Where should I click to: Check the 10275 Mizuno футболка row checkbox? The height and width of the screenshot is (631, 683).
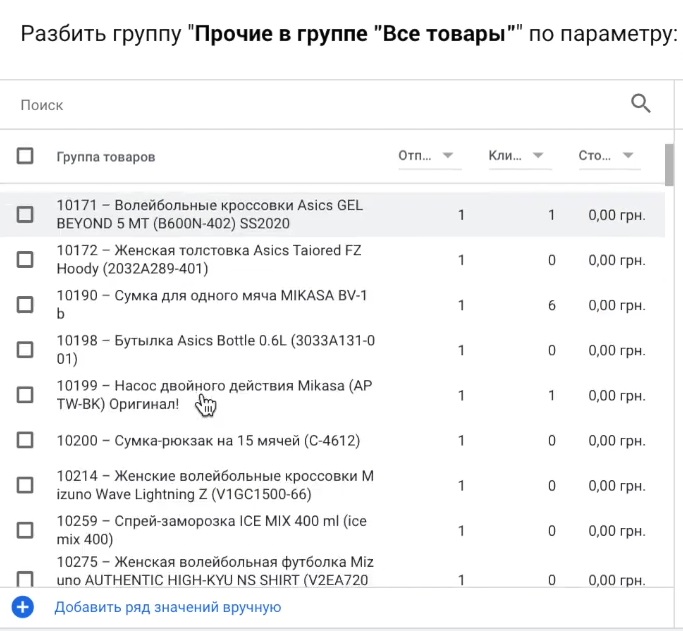[25, 579]
